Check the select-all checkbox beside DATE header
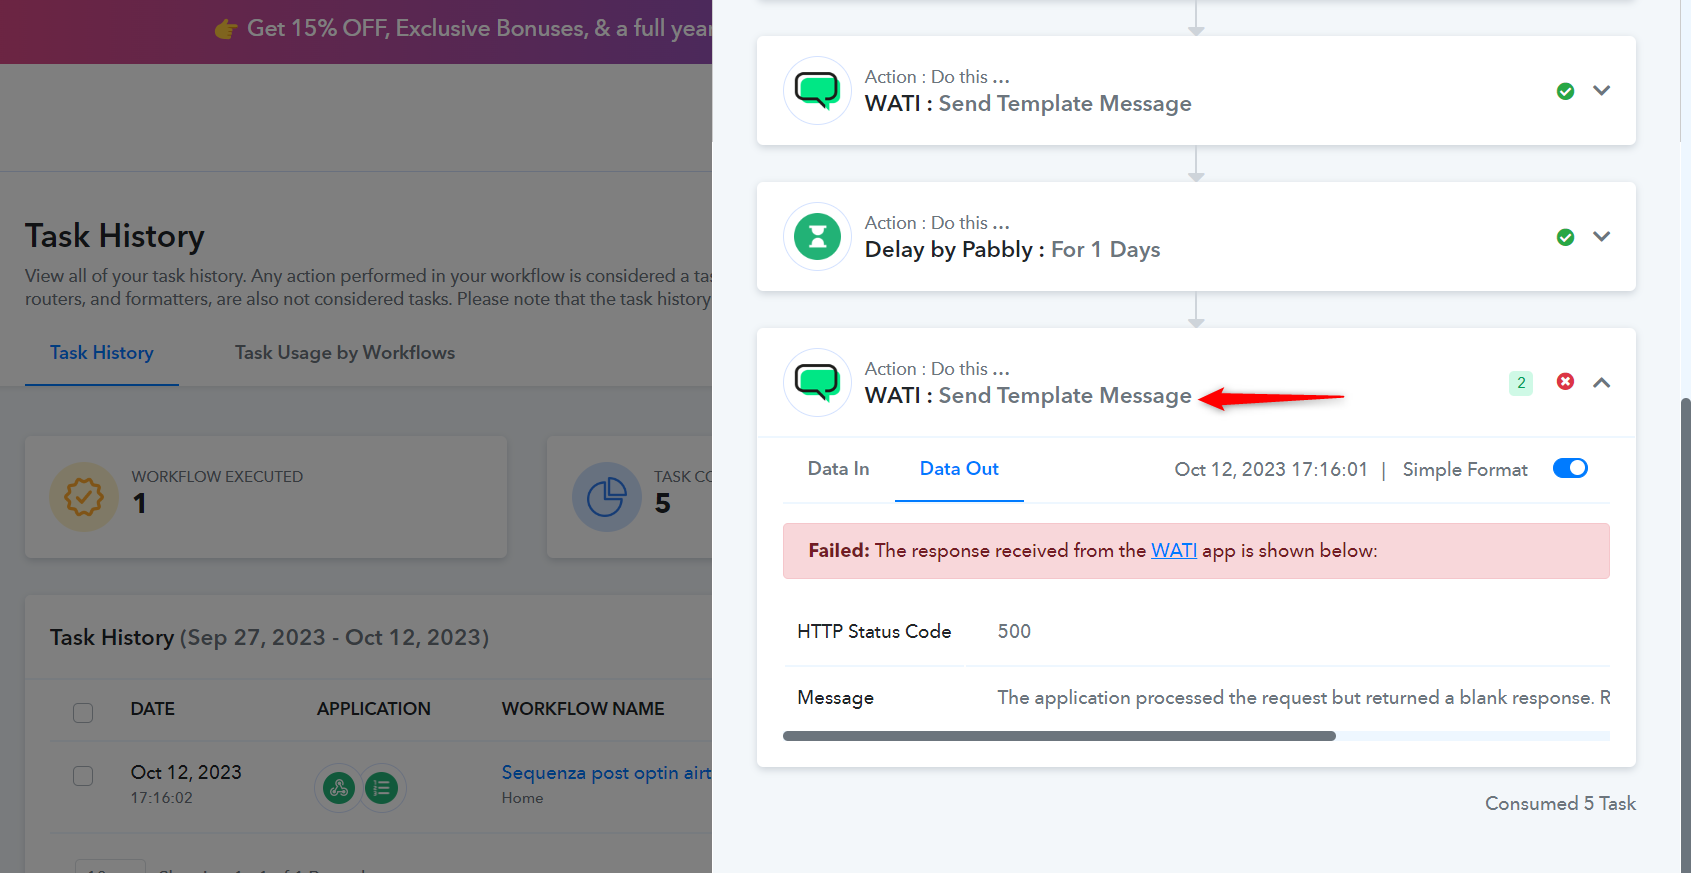The image size is (1691, 873). point(83,712)
